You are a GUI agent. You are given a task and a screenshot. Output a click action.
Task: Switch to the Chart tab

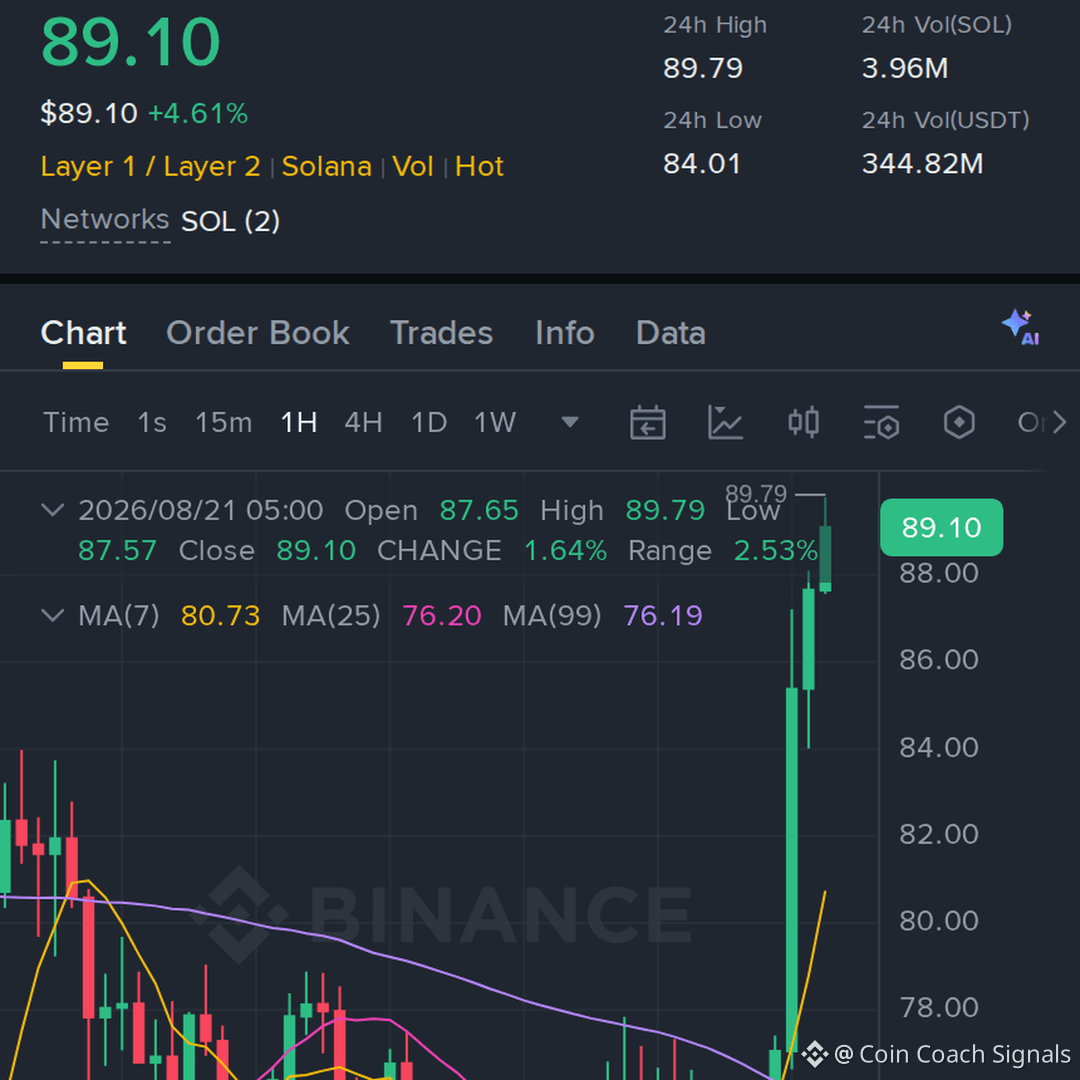(x=83, y=333)
